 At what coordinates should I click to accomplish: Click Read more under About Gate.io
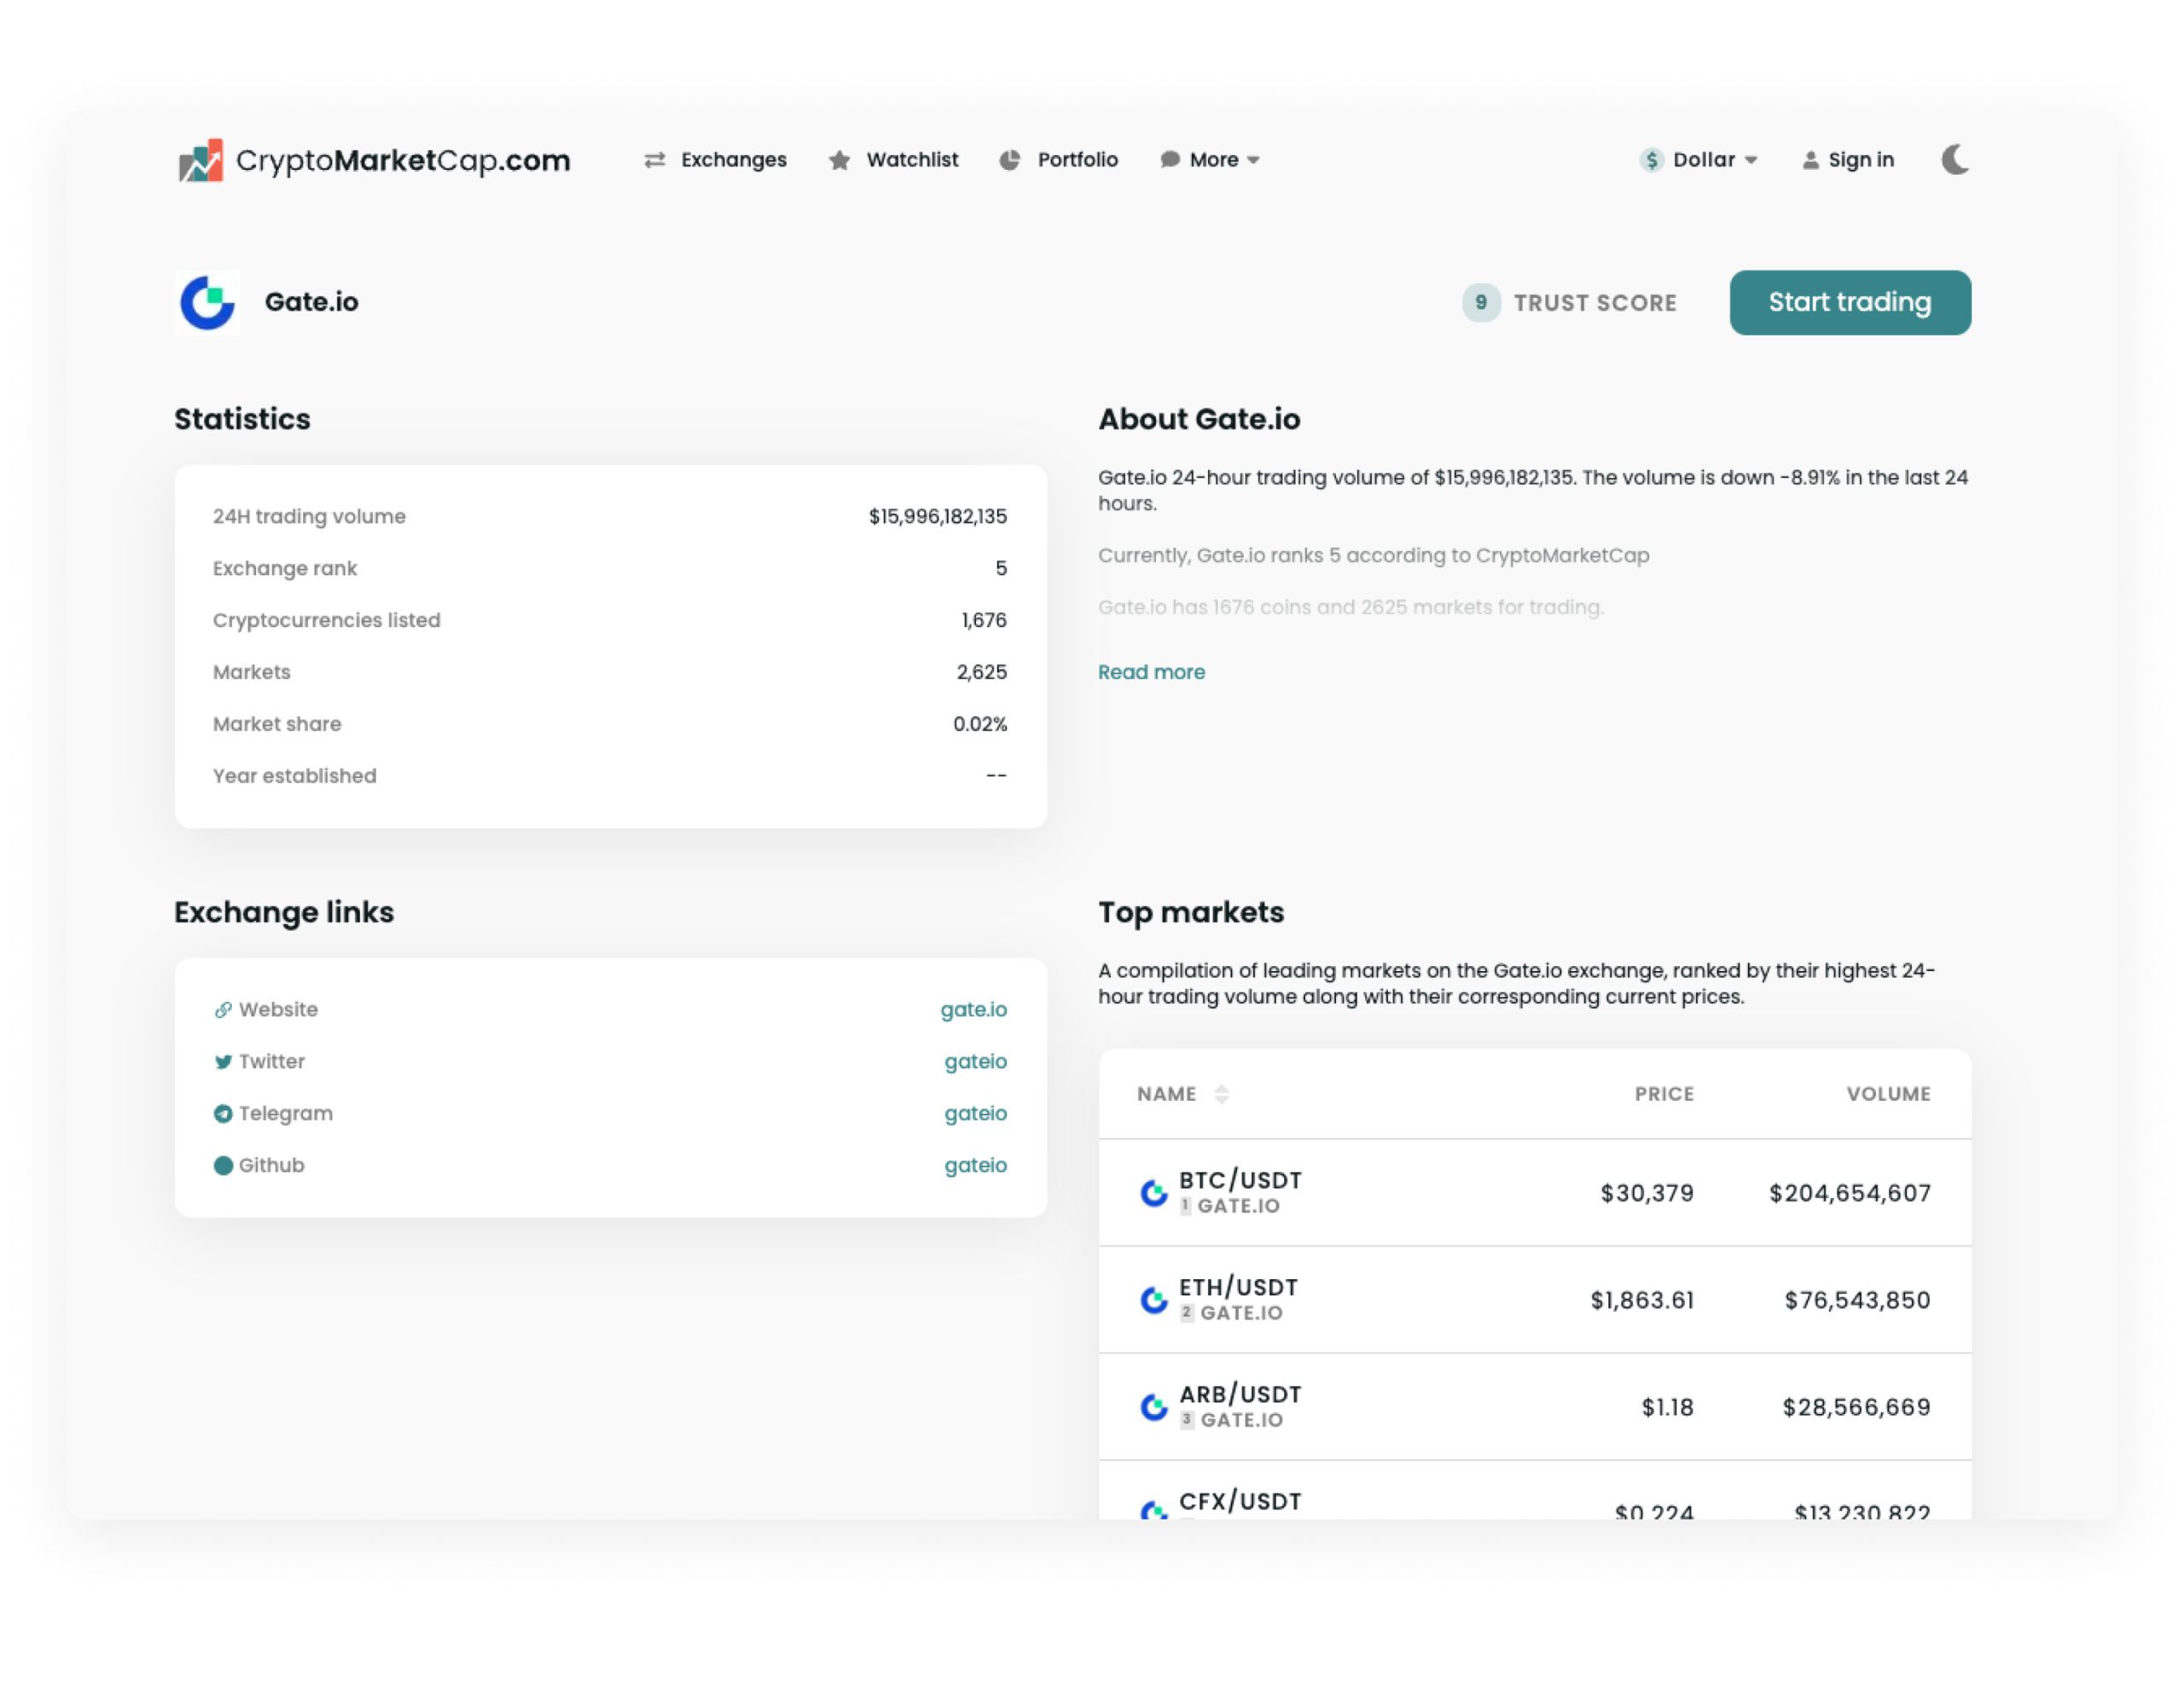[1151, 672]
